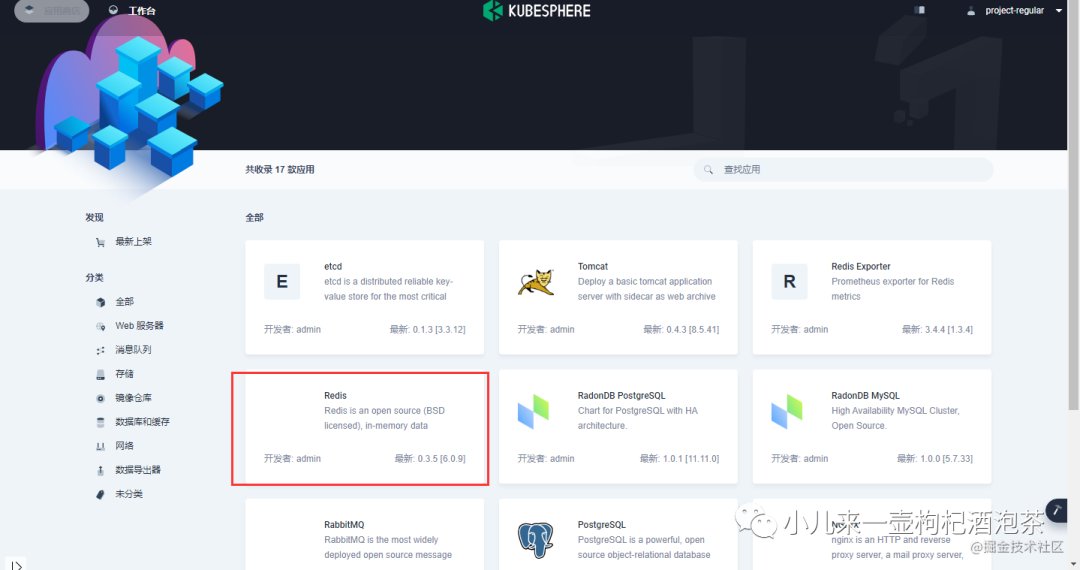Open the Redis application title
Image resolution: width=1080 pixels, height=570 pixels.
pos(335,395)
